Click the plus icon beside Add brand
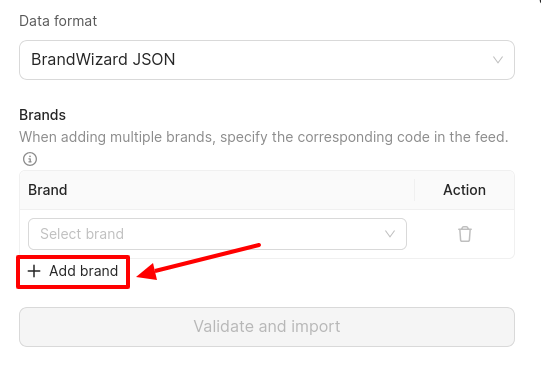 point(34,271)
